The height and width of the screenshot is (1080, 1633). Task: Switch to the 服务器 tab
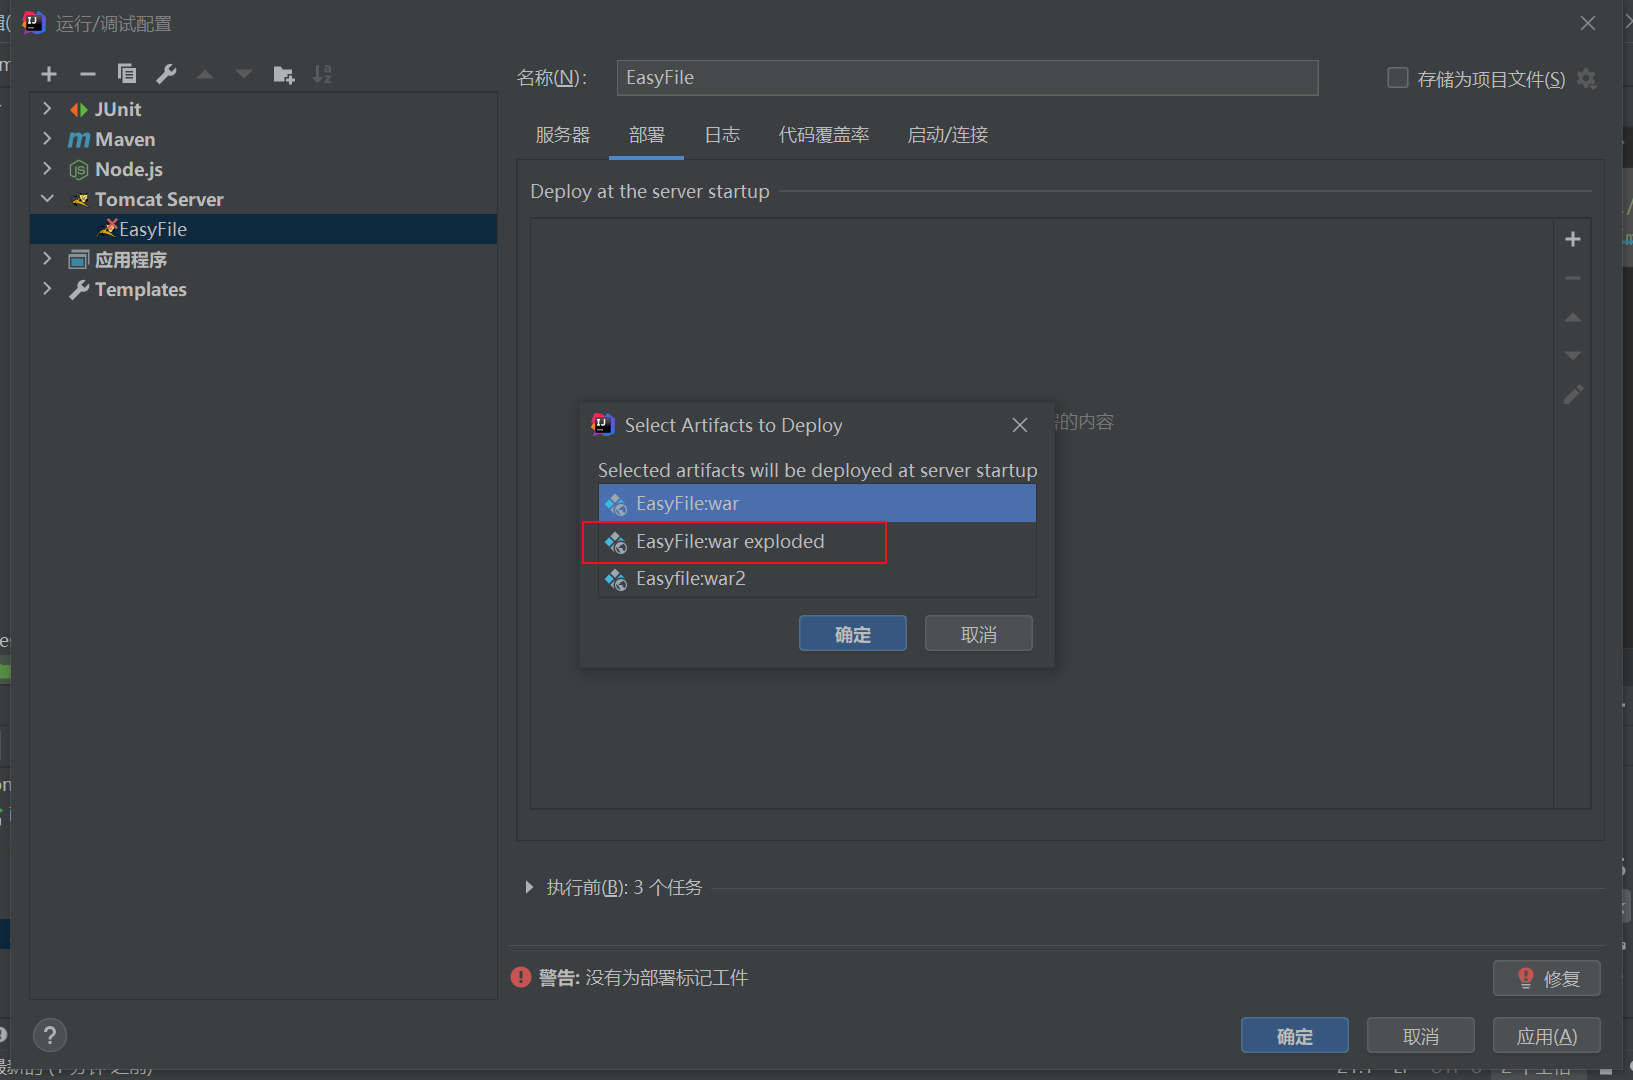563,135
